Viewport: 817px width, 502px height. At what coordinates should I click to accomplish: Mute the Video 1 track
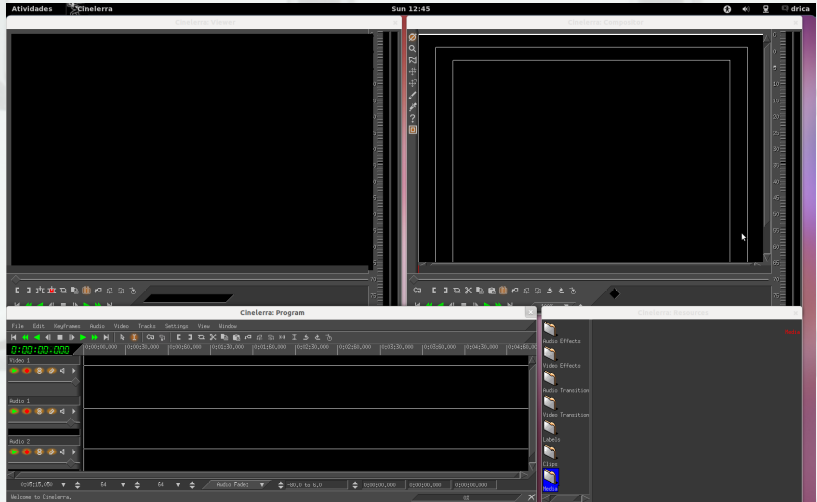tap(63, 371)
